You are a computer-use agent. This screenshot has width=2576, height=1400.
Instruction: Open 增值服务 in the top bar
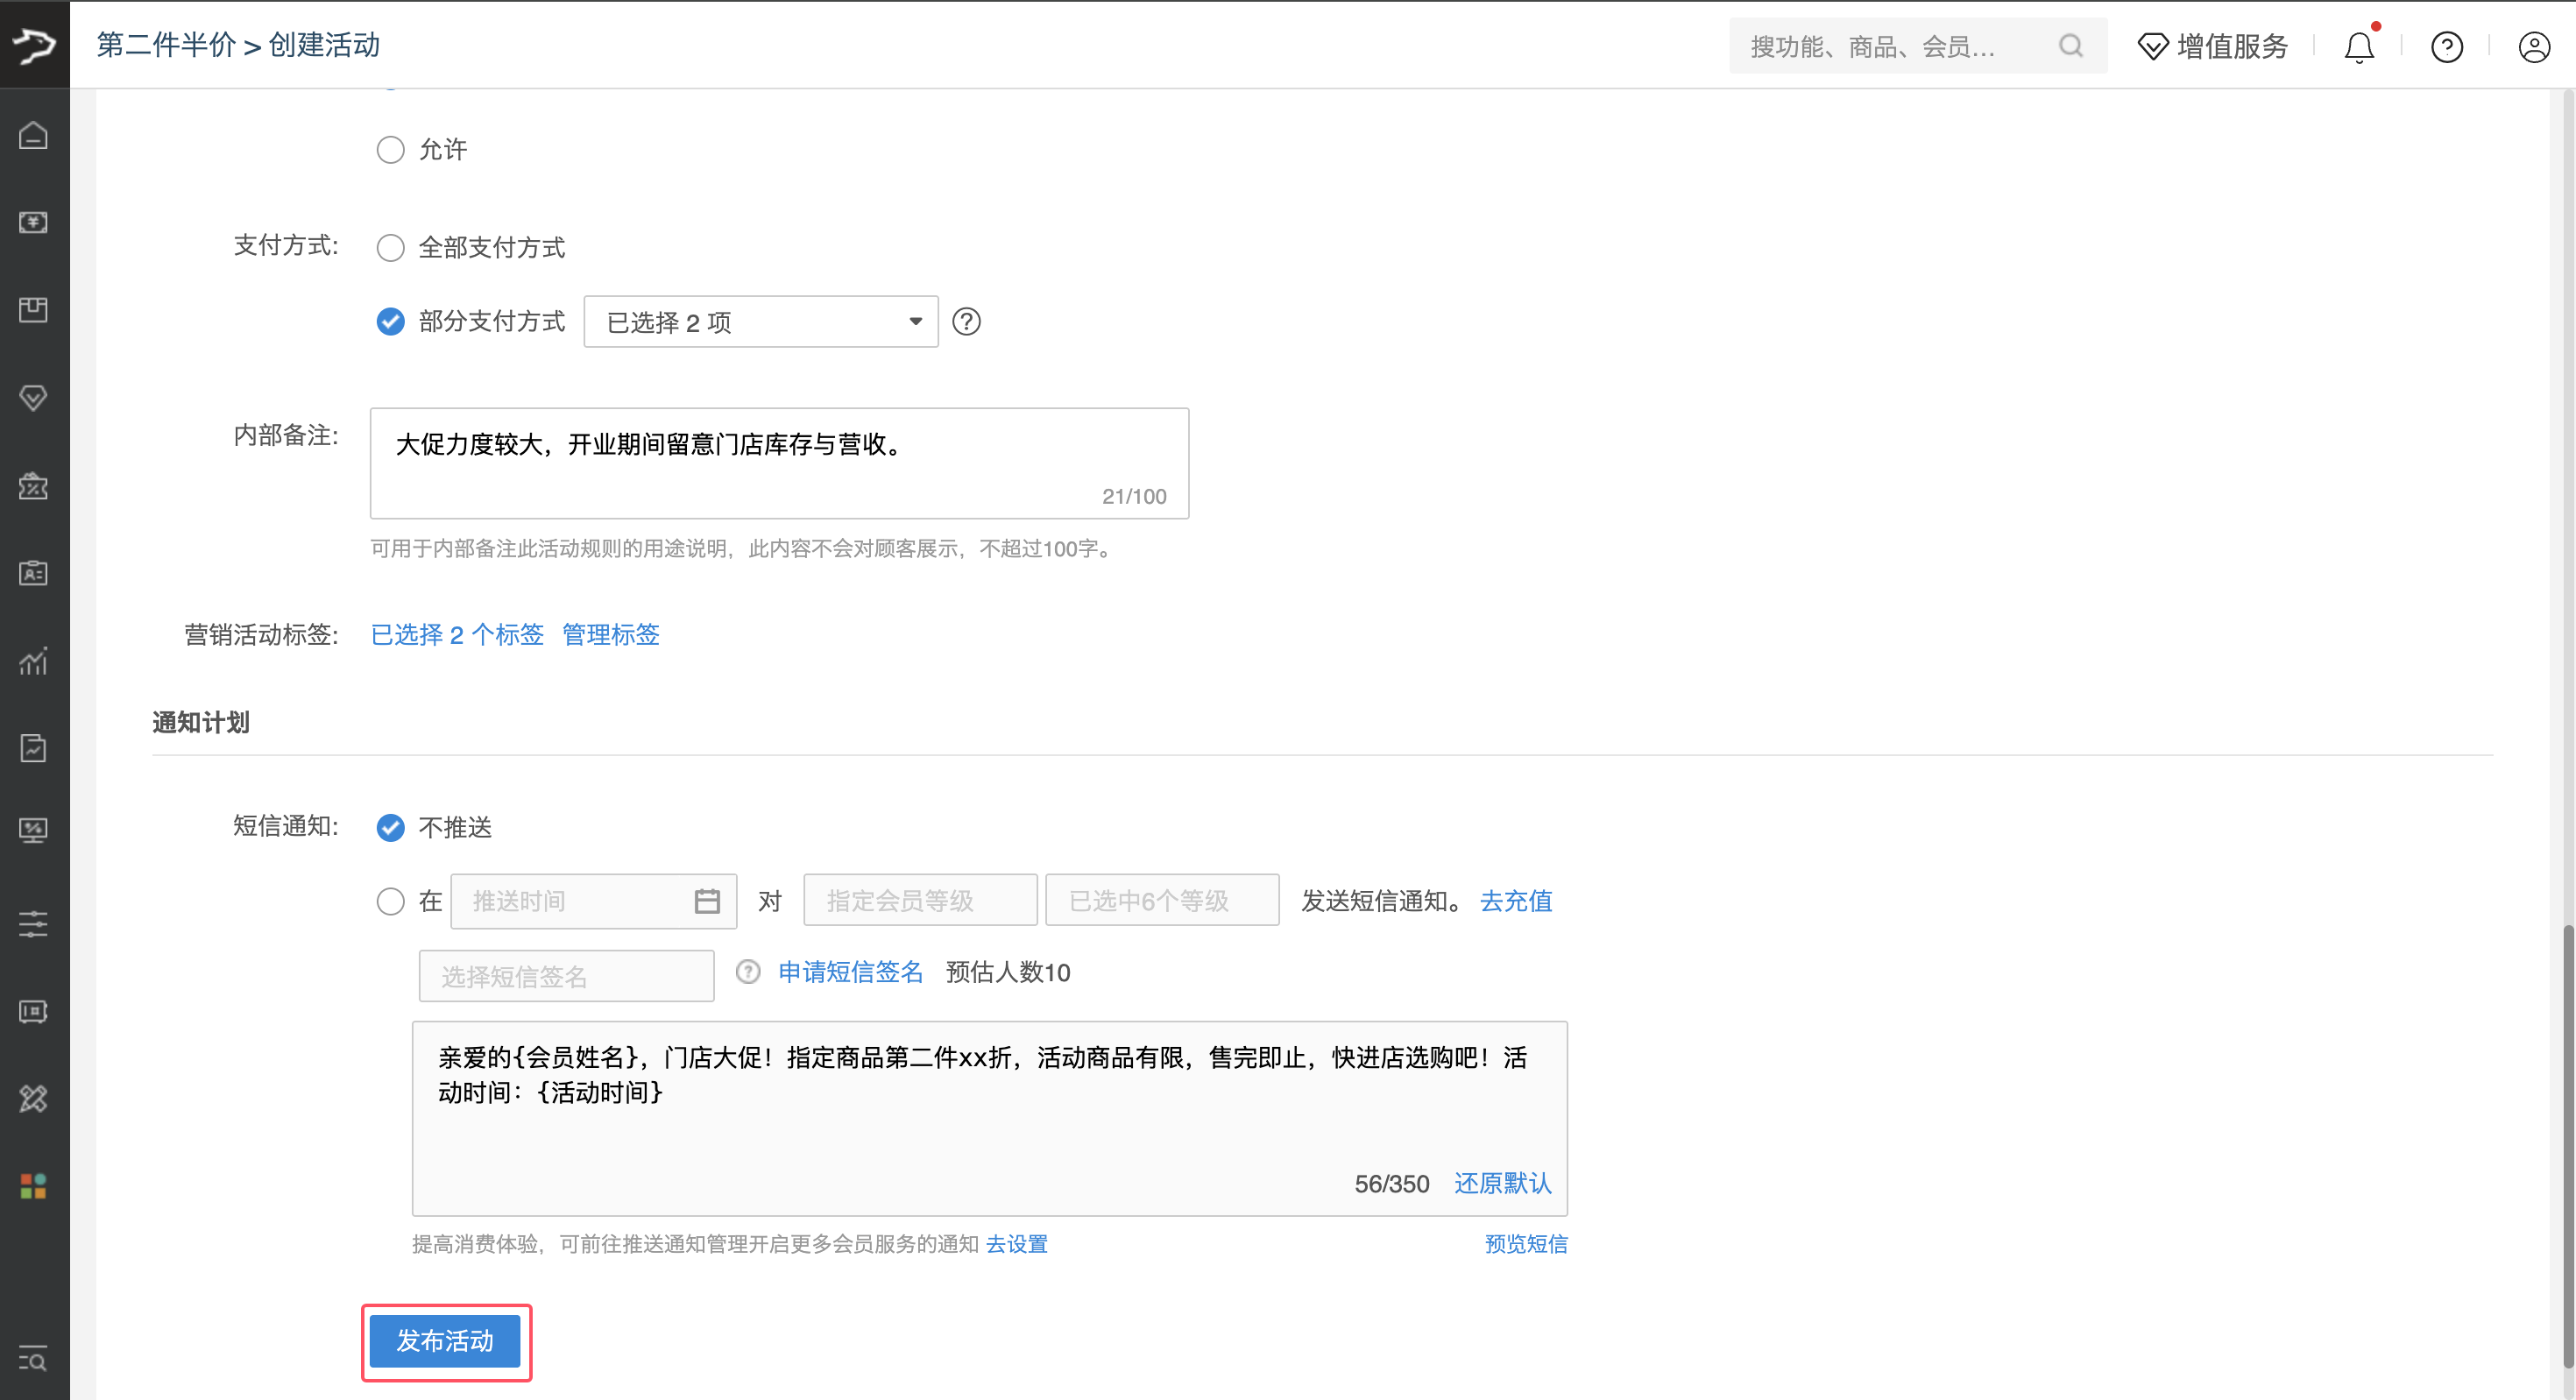click(x=2213, y=47)
